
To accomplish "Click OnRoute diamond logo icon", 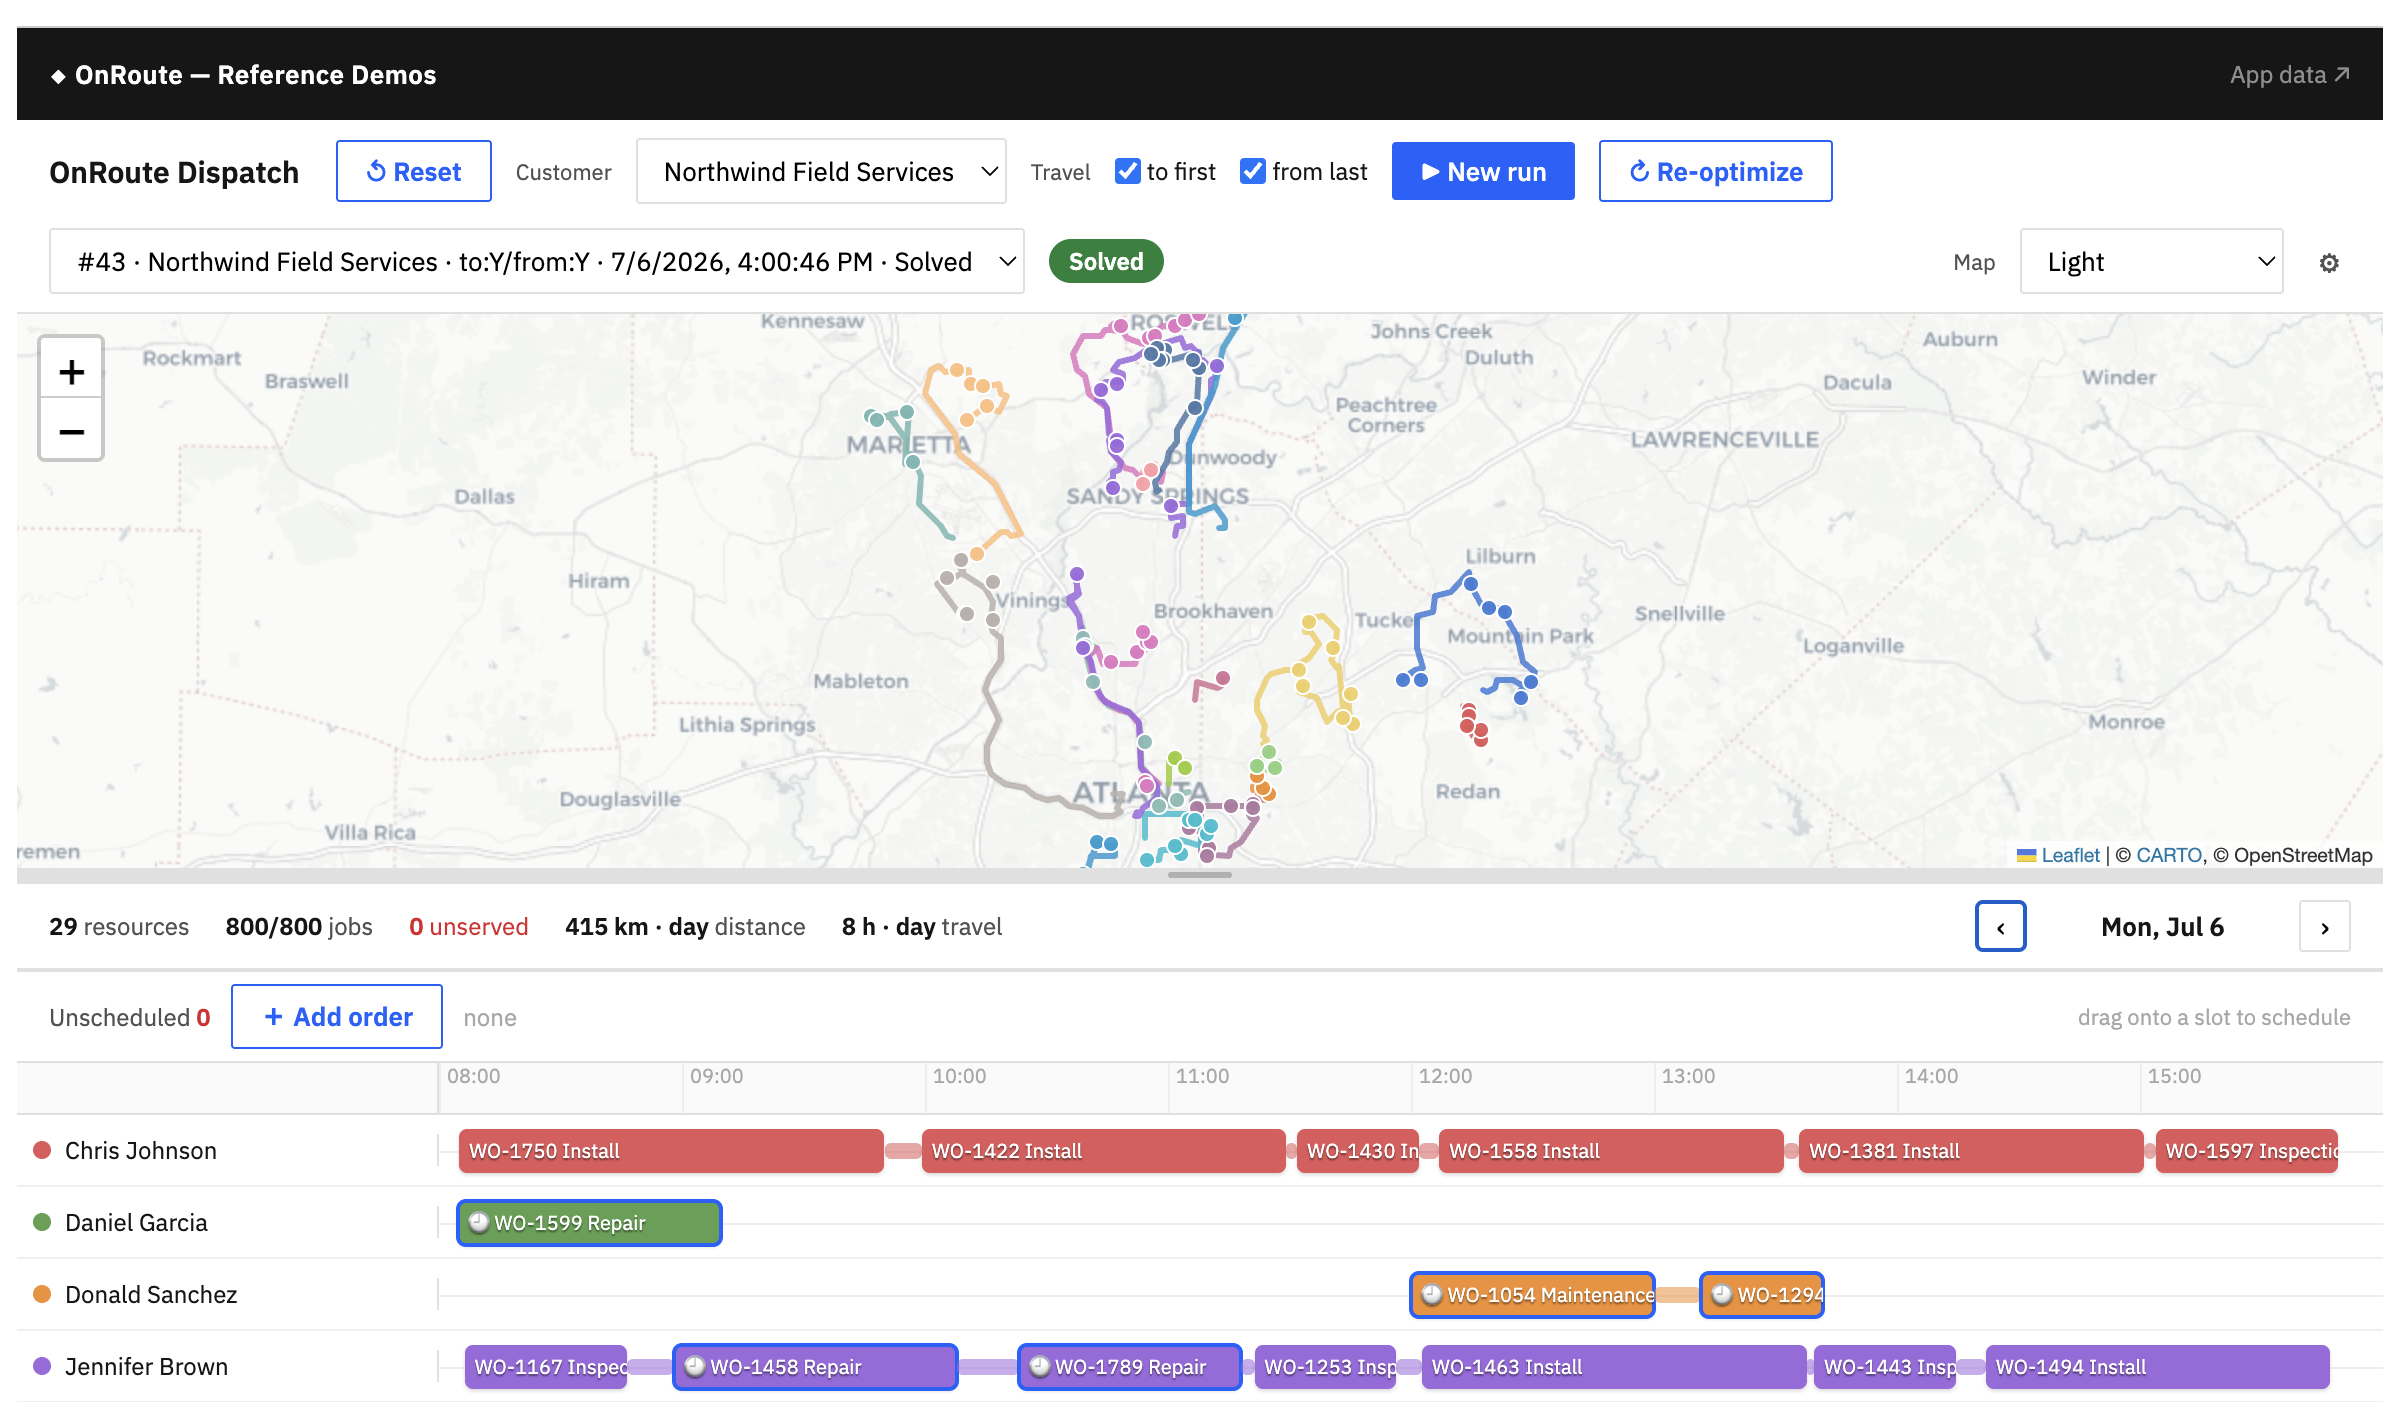I will pyautogui.click(x=58, y=76).
